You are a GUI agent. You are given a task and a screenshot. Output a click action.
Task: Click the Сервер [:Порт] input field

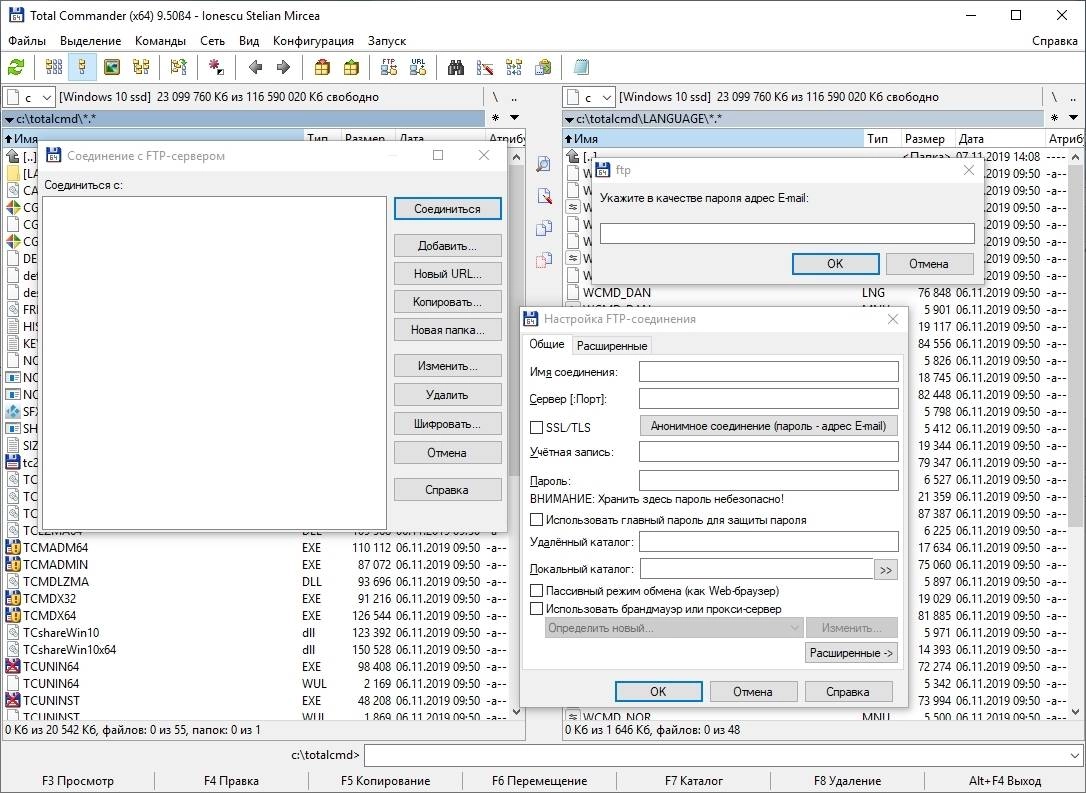click(x=769, y=398)
